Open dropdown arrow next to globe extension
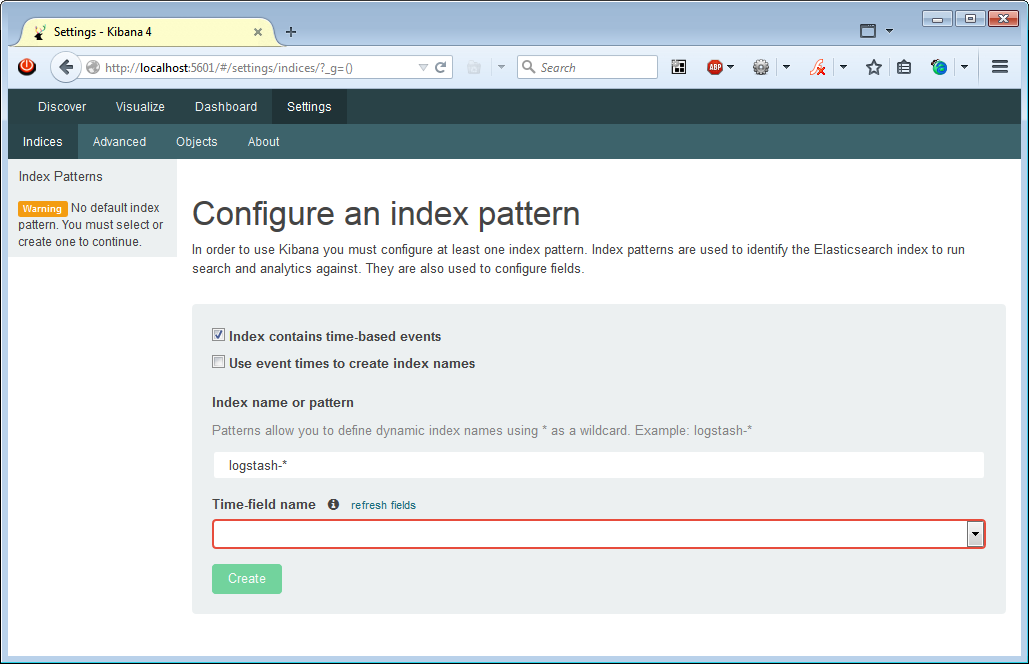 [964, 67]
